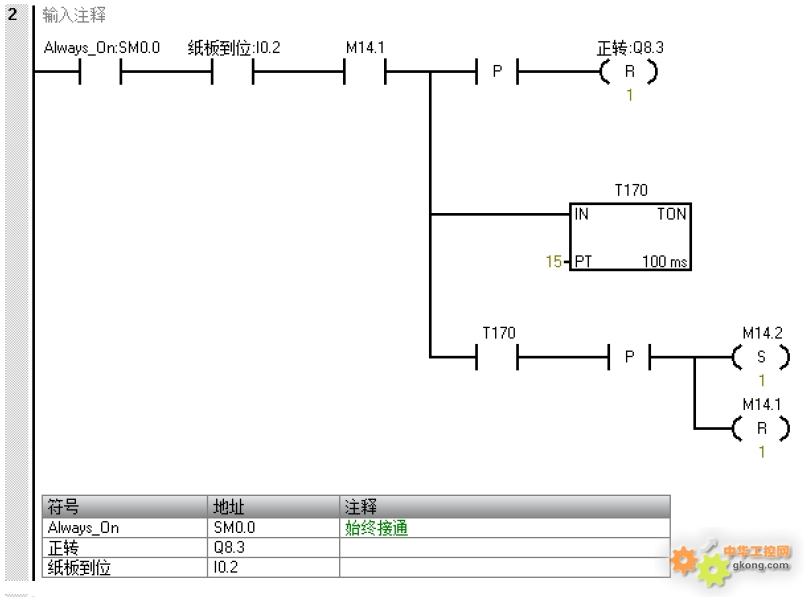
Task: Click the 符号 column header
Action: tap(125, 507)
